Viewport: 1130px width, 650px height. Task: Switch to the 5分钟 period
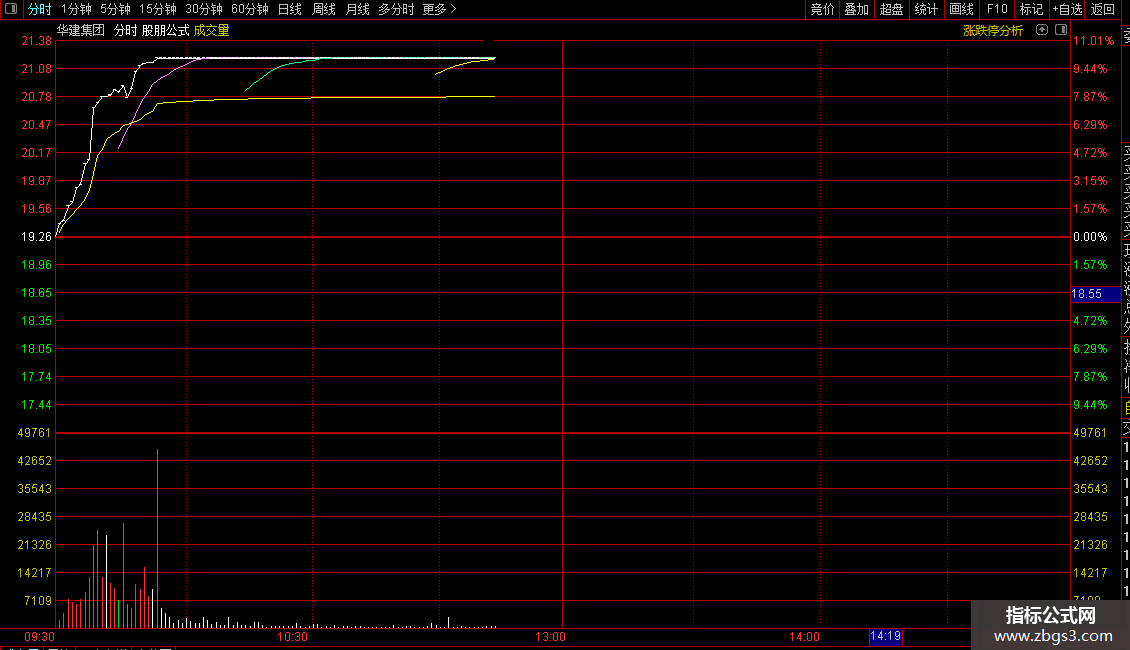coord(115,9)
